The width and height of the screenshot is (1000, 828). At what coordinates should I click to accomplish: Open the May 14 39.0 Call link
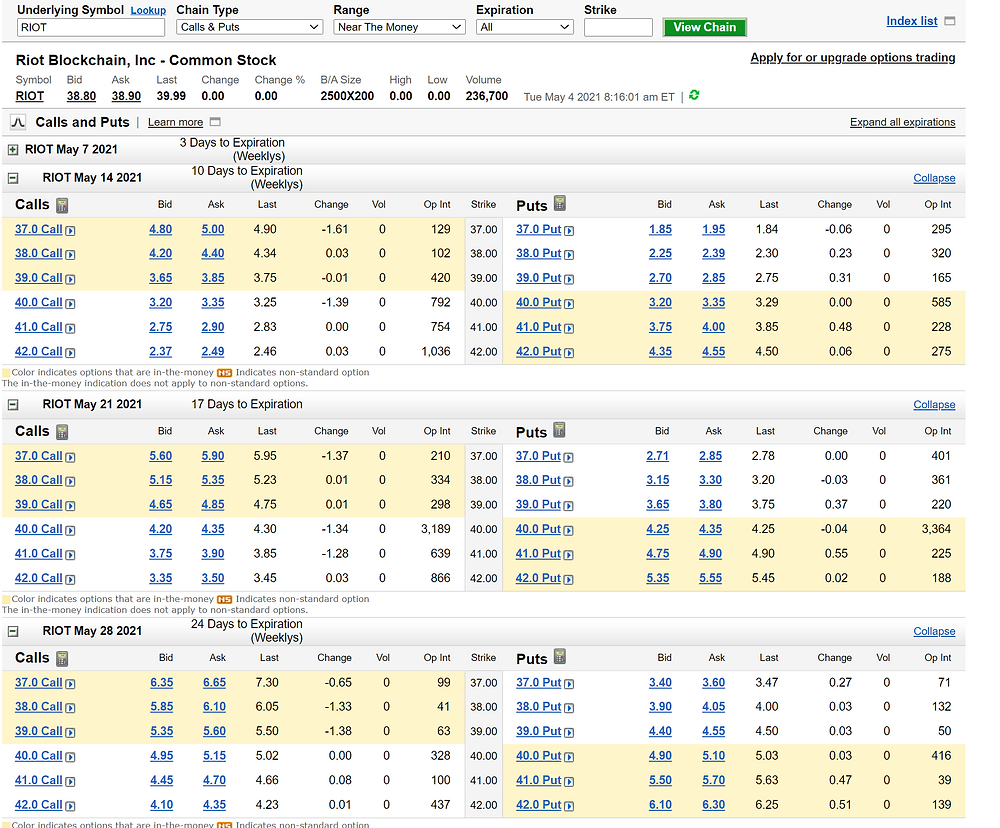coord(38,277)
